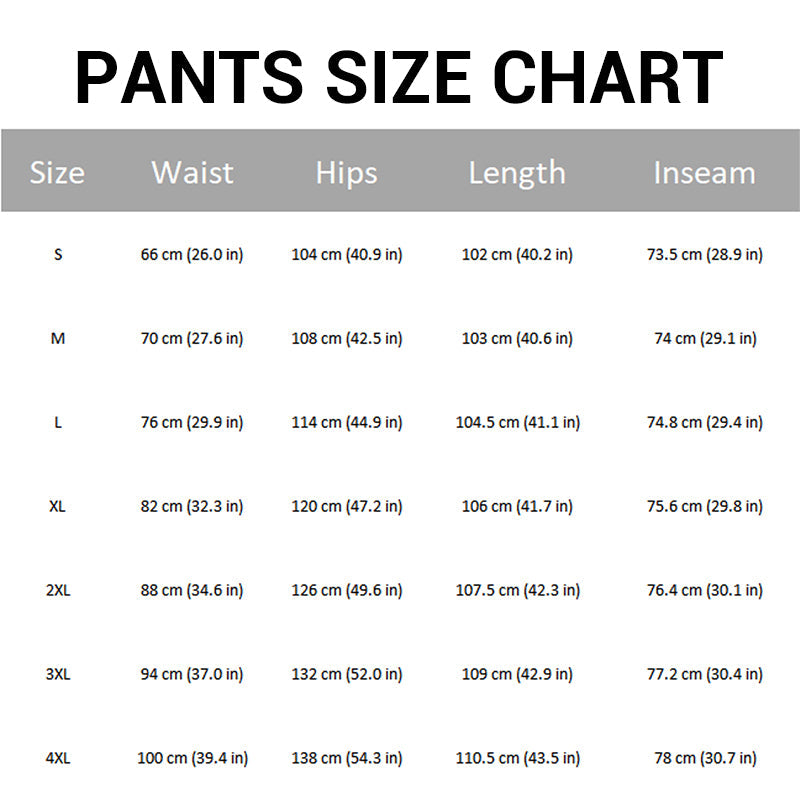Select the M size row label
The height and width of the screenshot is (800, 800).
pyautogui.click(x=58, y=338)
